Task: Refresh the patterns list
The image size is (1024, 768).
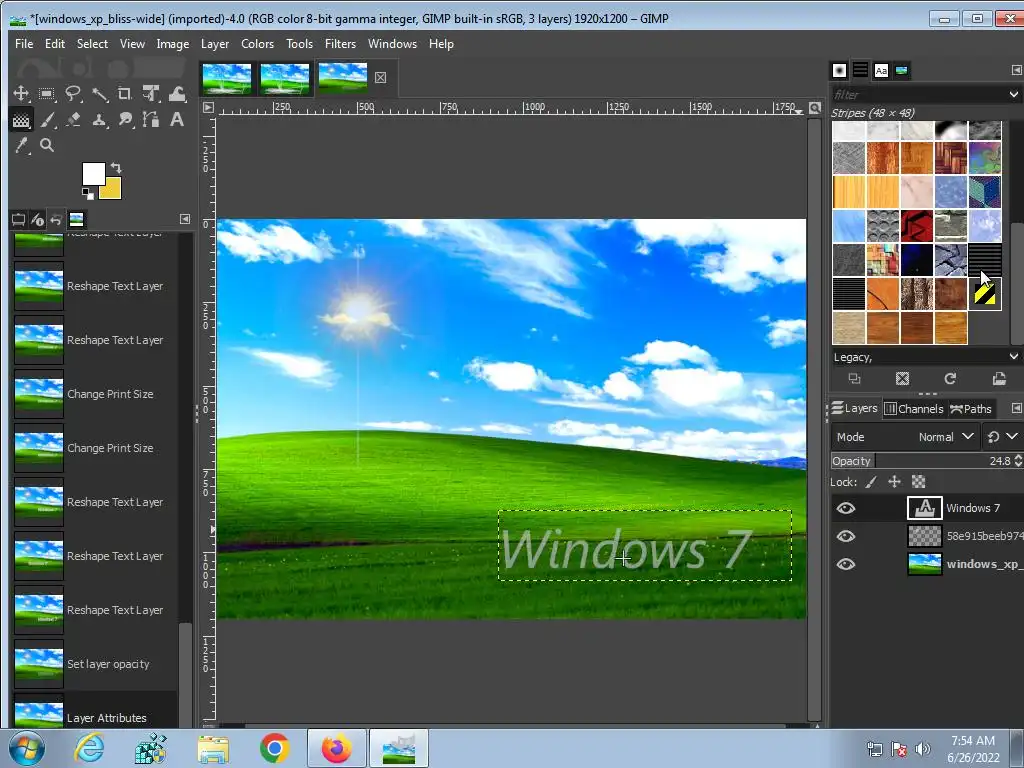Action: pos(950,379)
